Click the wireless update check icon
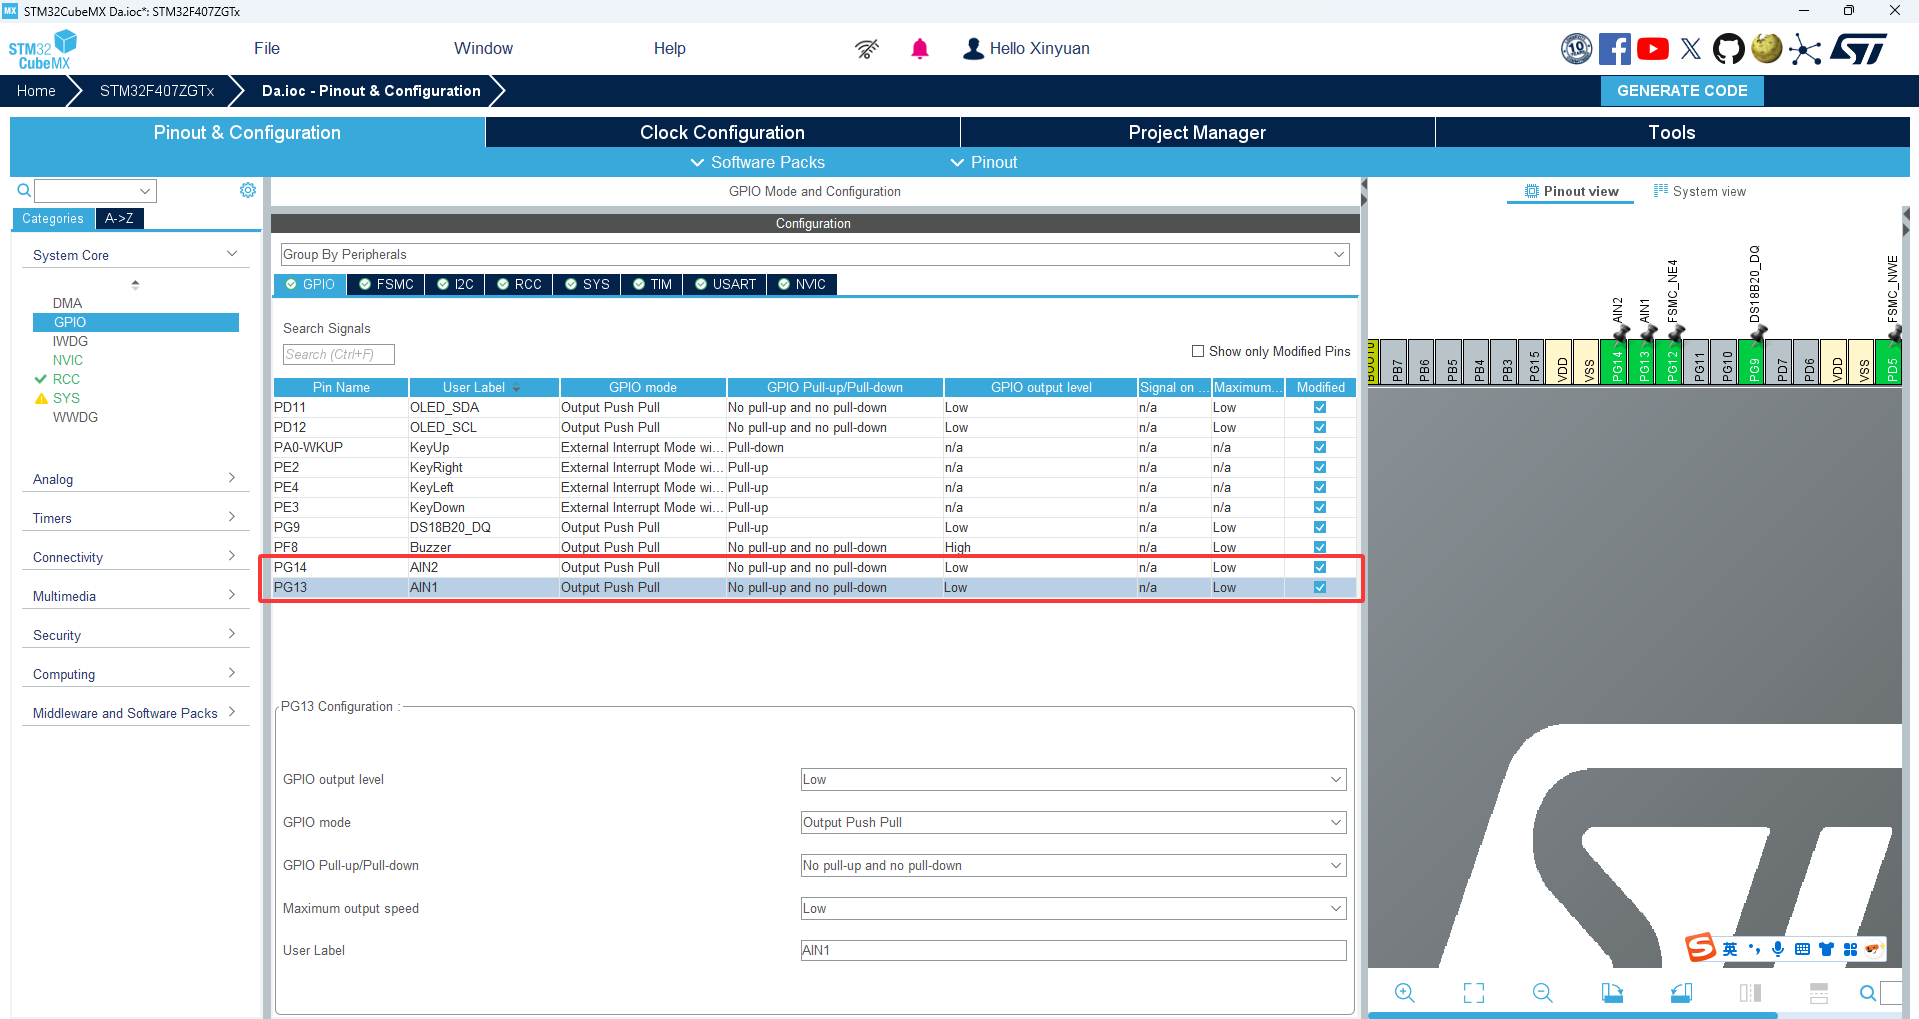 pos(867,49)
